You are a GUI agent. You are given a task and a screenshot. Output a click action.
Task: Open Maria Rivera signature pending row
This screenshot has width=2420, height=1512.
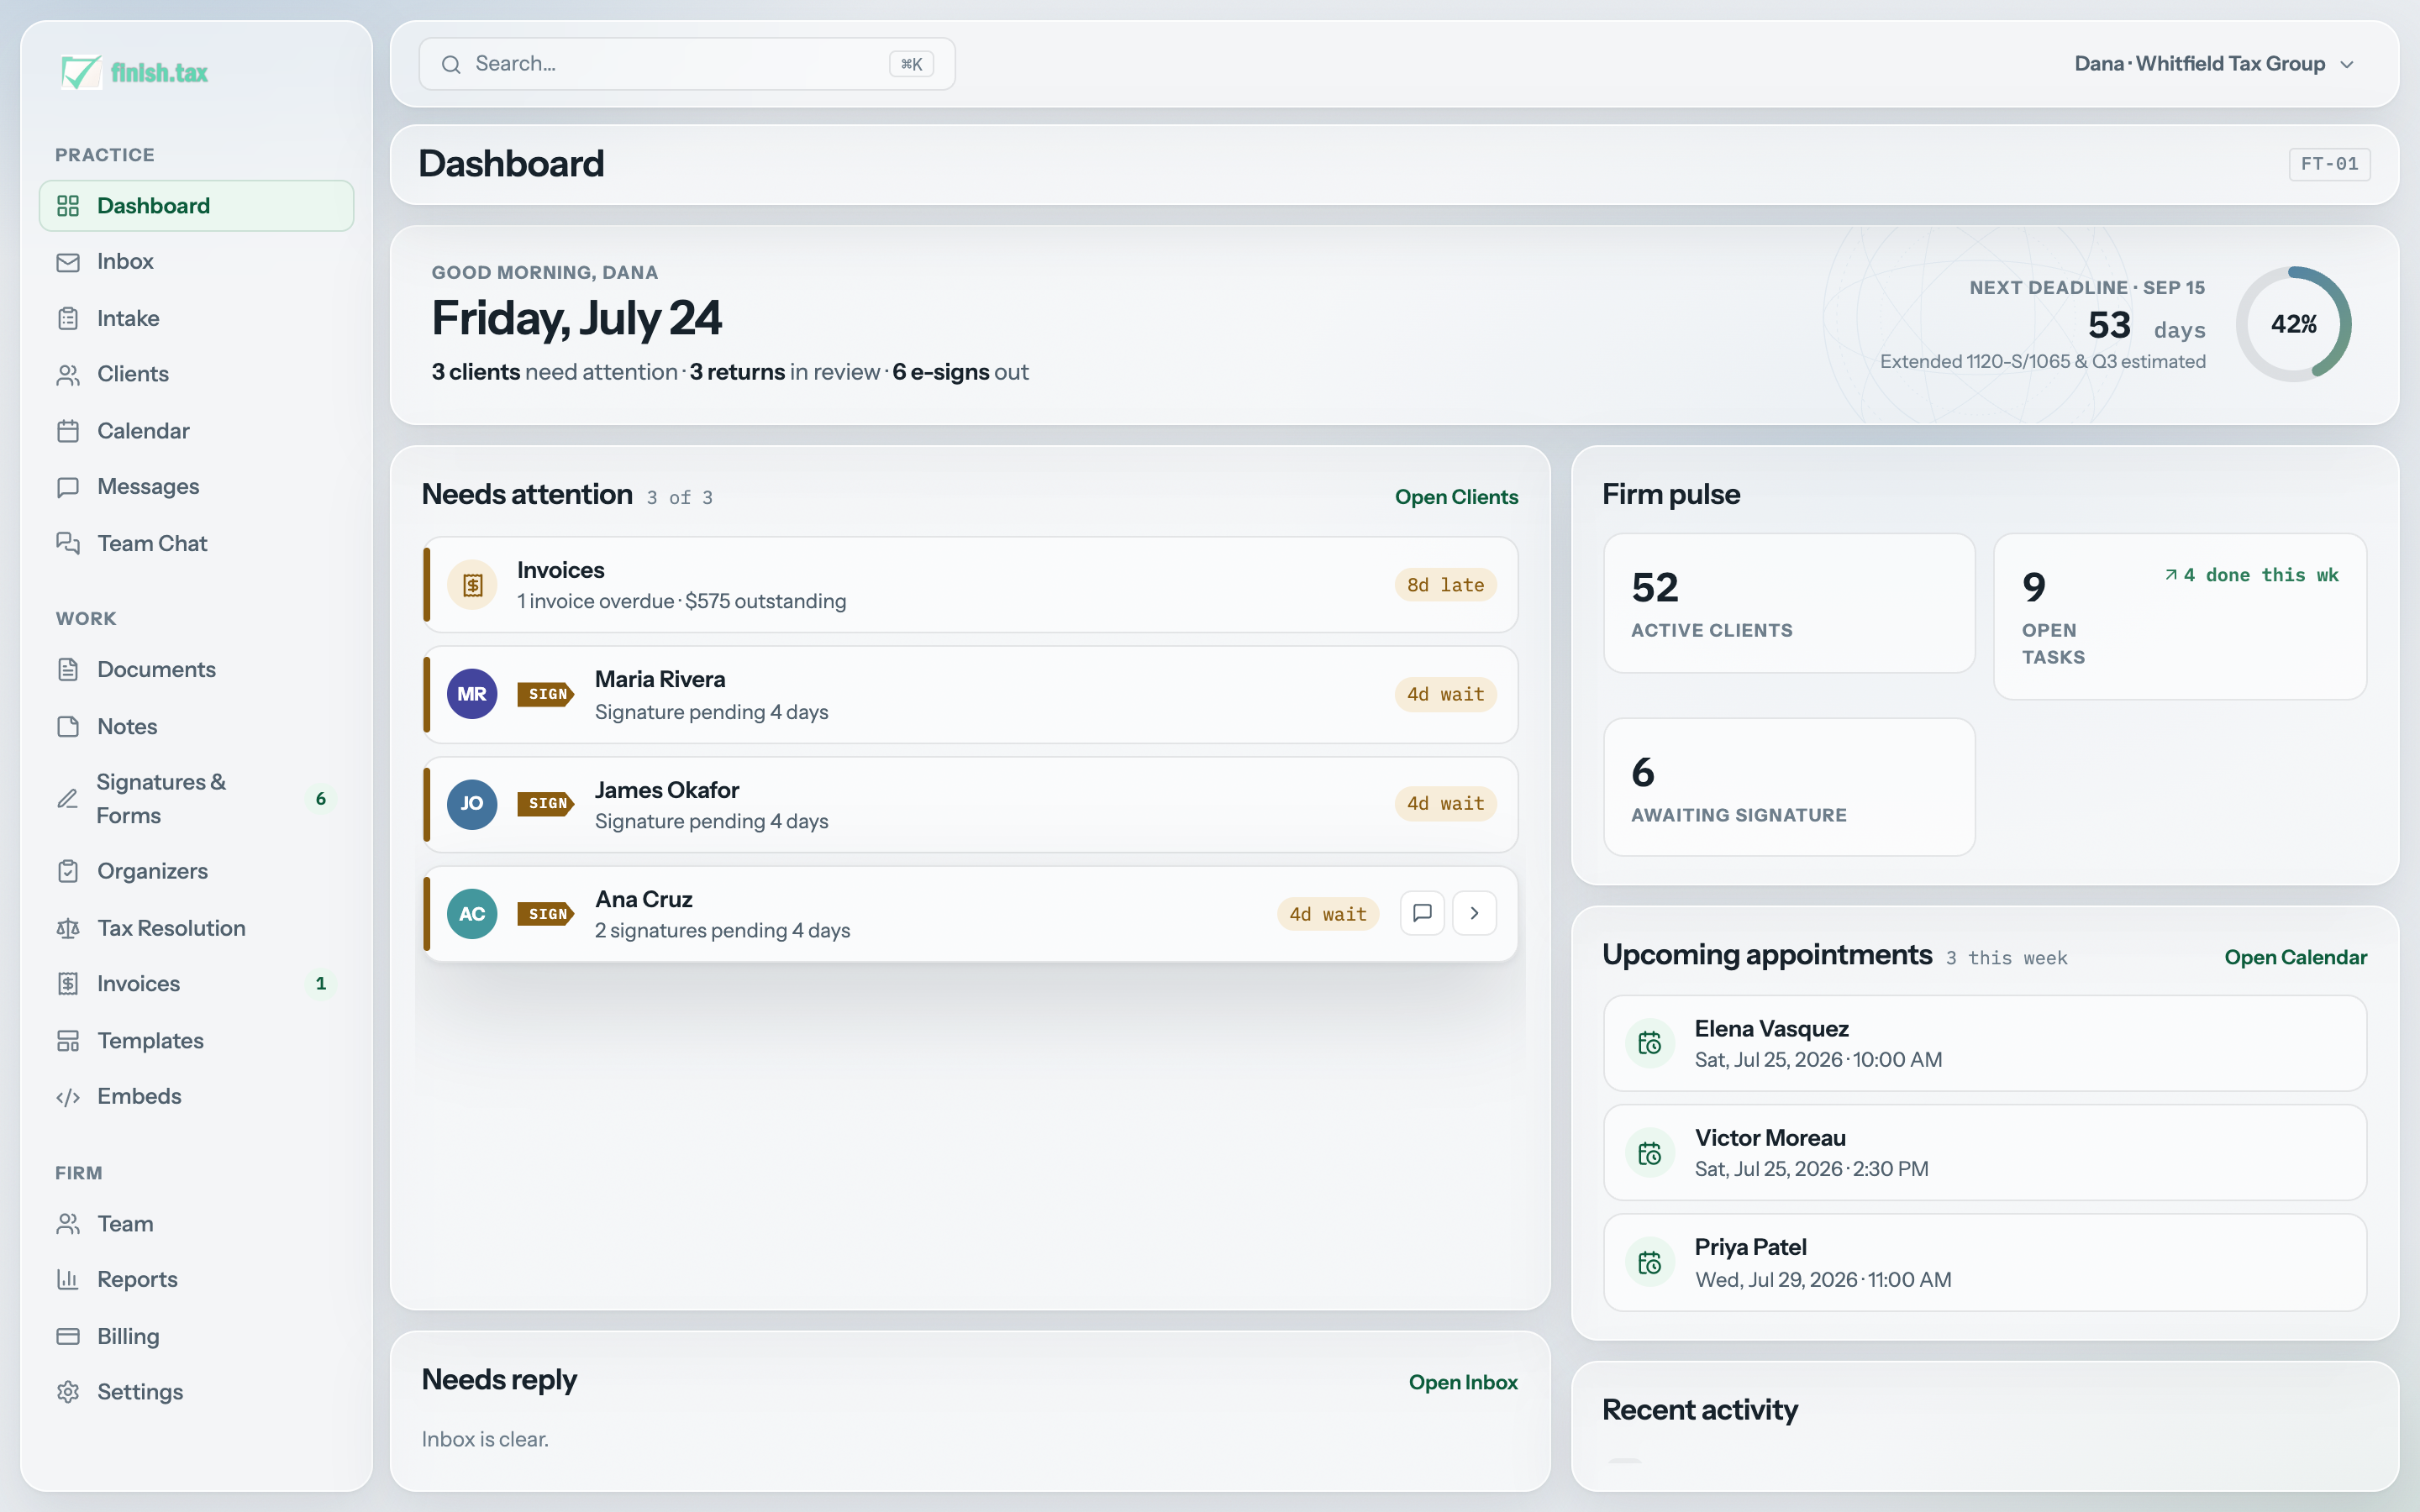[x=970, y=695]
